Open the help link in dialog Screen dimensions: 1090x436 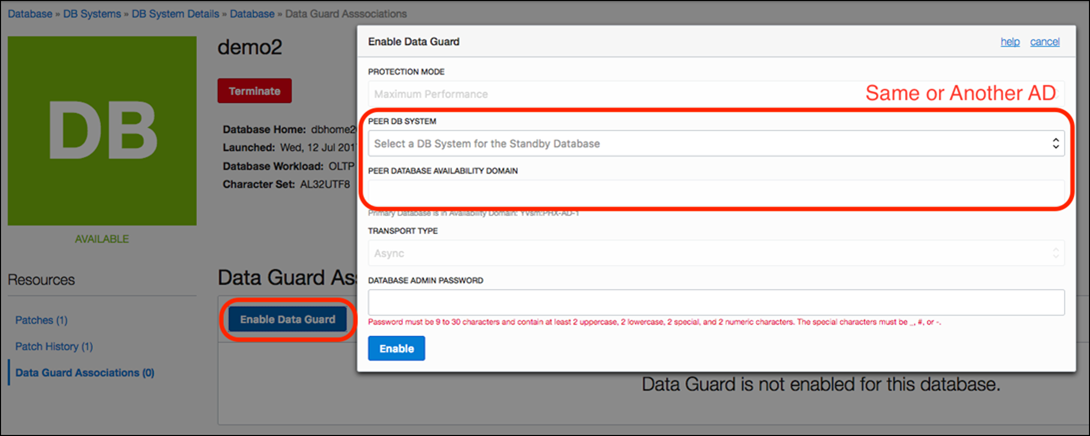point(1010,42)
